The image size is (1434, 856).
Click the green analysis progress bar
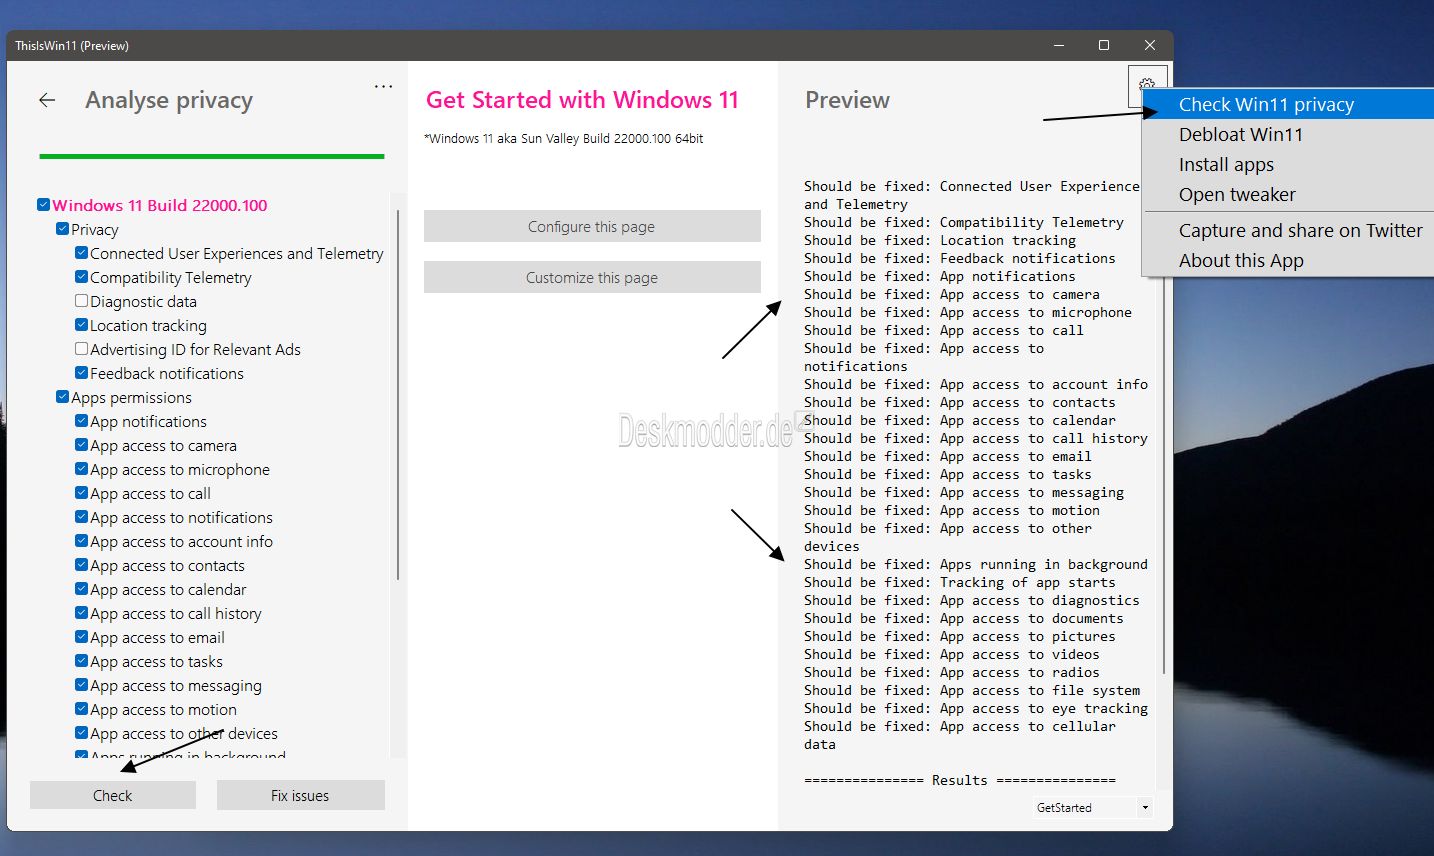pyautogui.click(x=212, y=156)
